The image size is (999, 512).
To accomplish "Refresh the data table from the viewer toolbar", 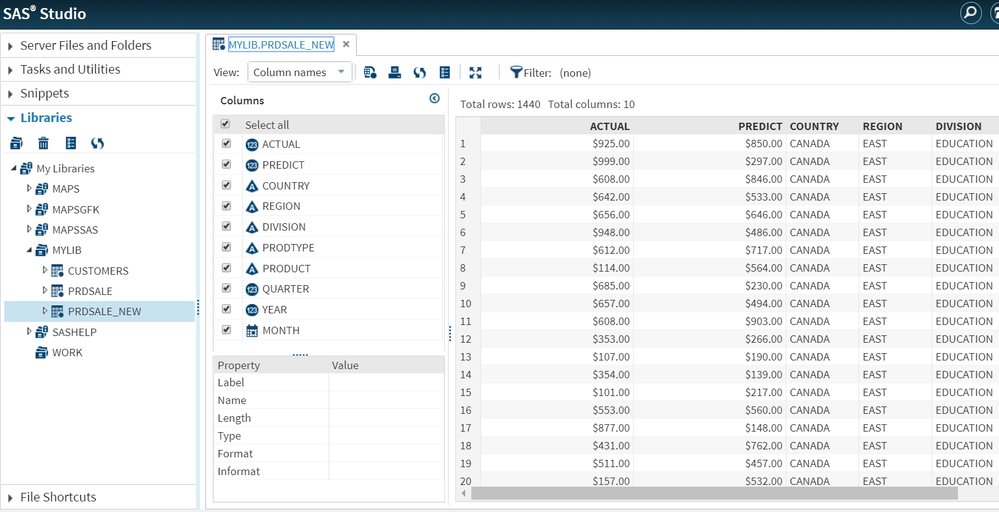I will pyautogui.click(x=420, y=73).
